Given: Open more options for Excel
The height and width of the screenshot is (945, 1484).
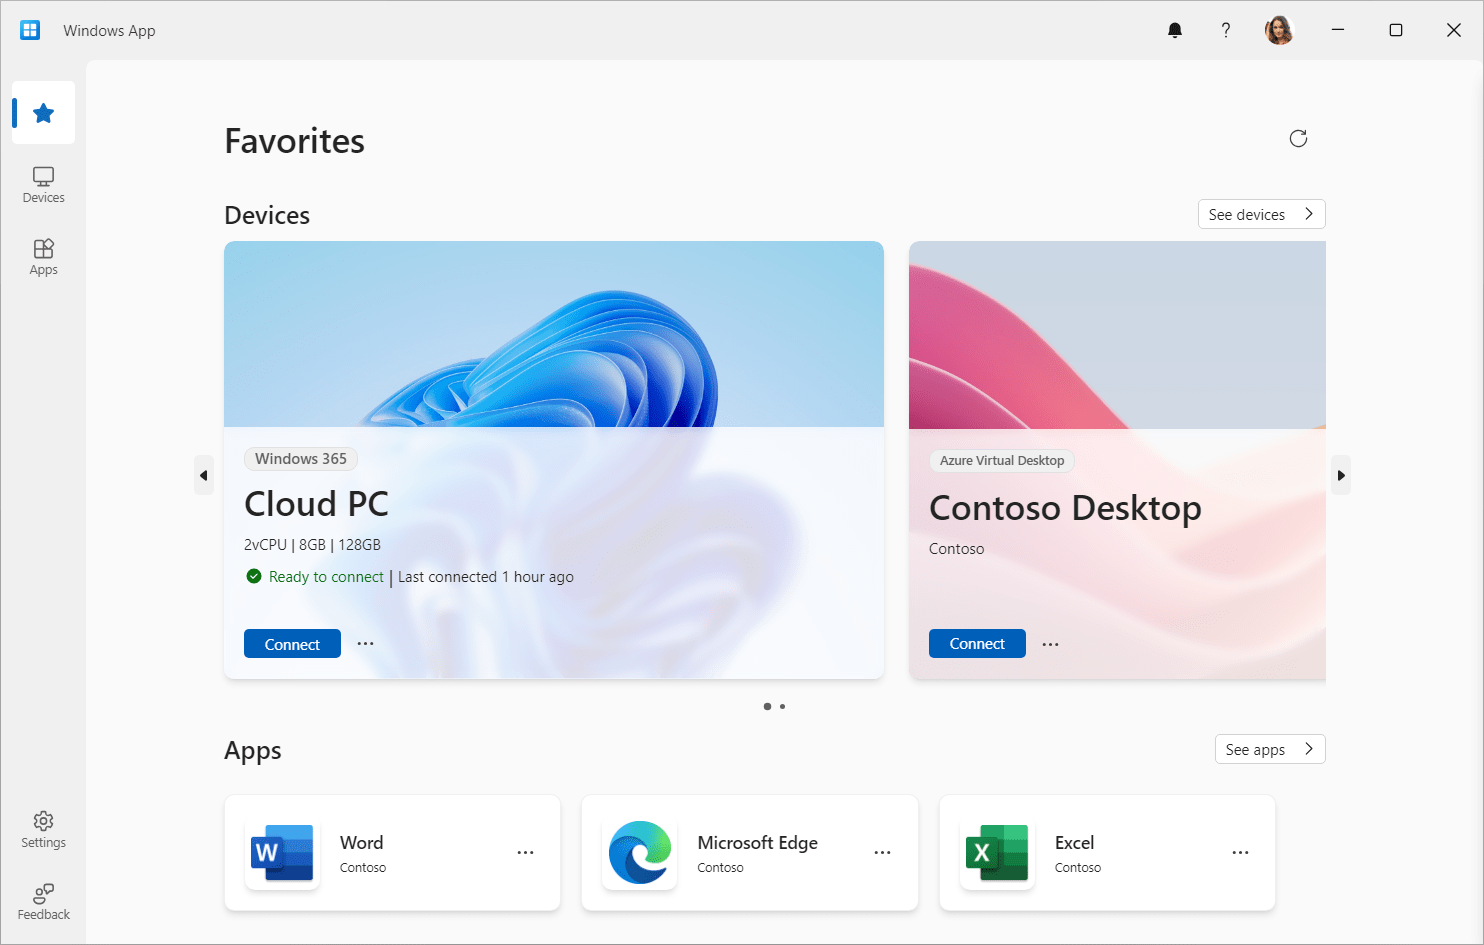Looking at the screenshot, I should [x=1240, y=852].
